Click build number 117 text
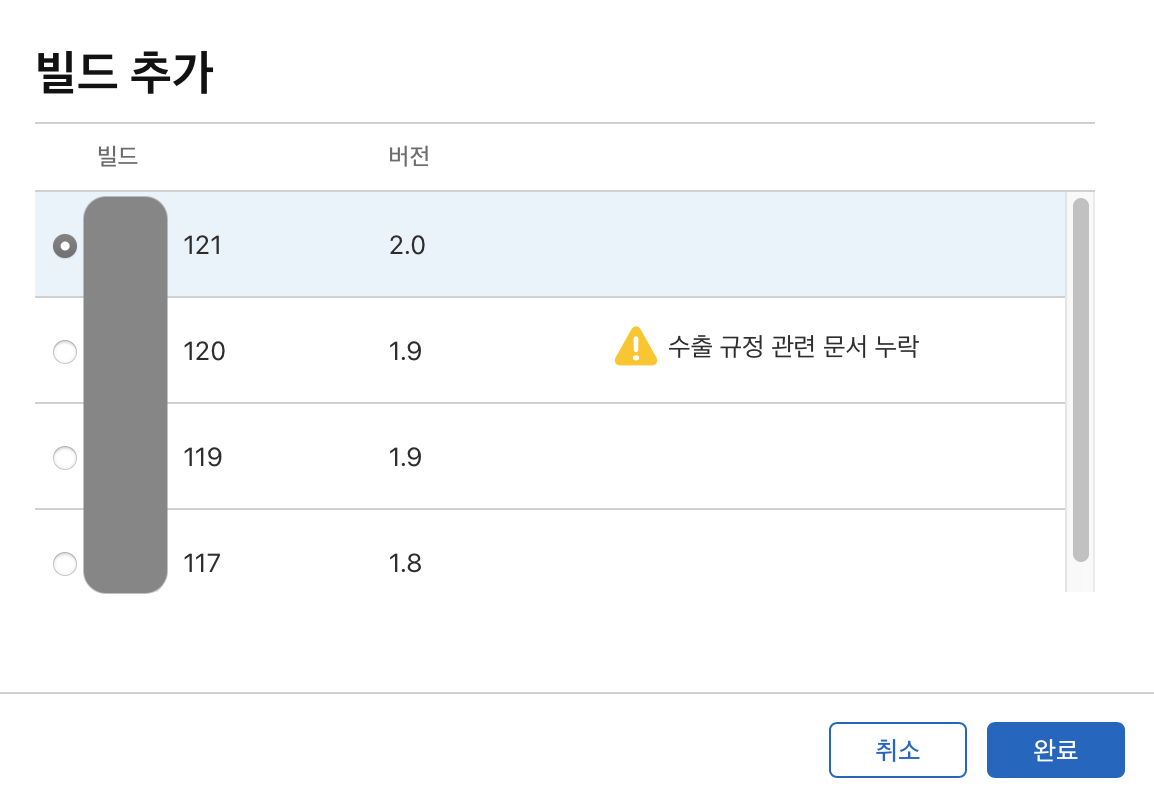Viewport: 1154px width, 798px height. point(202,563)
